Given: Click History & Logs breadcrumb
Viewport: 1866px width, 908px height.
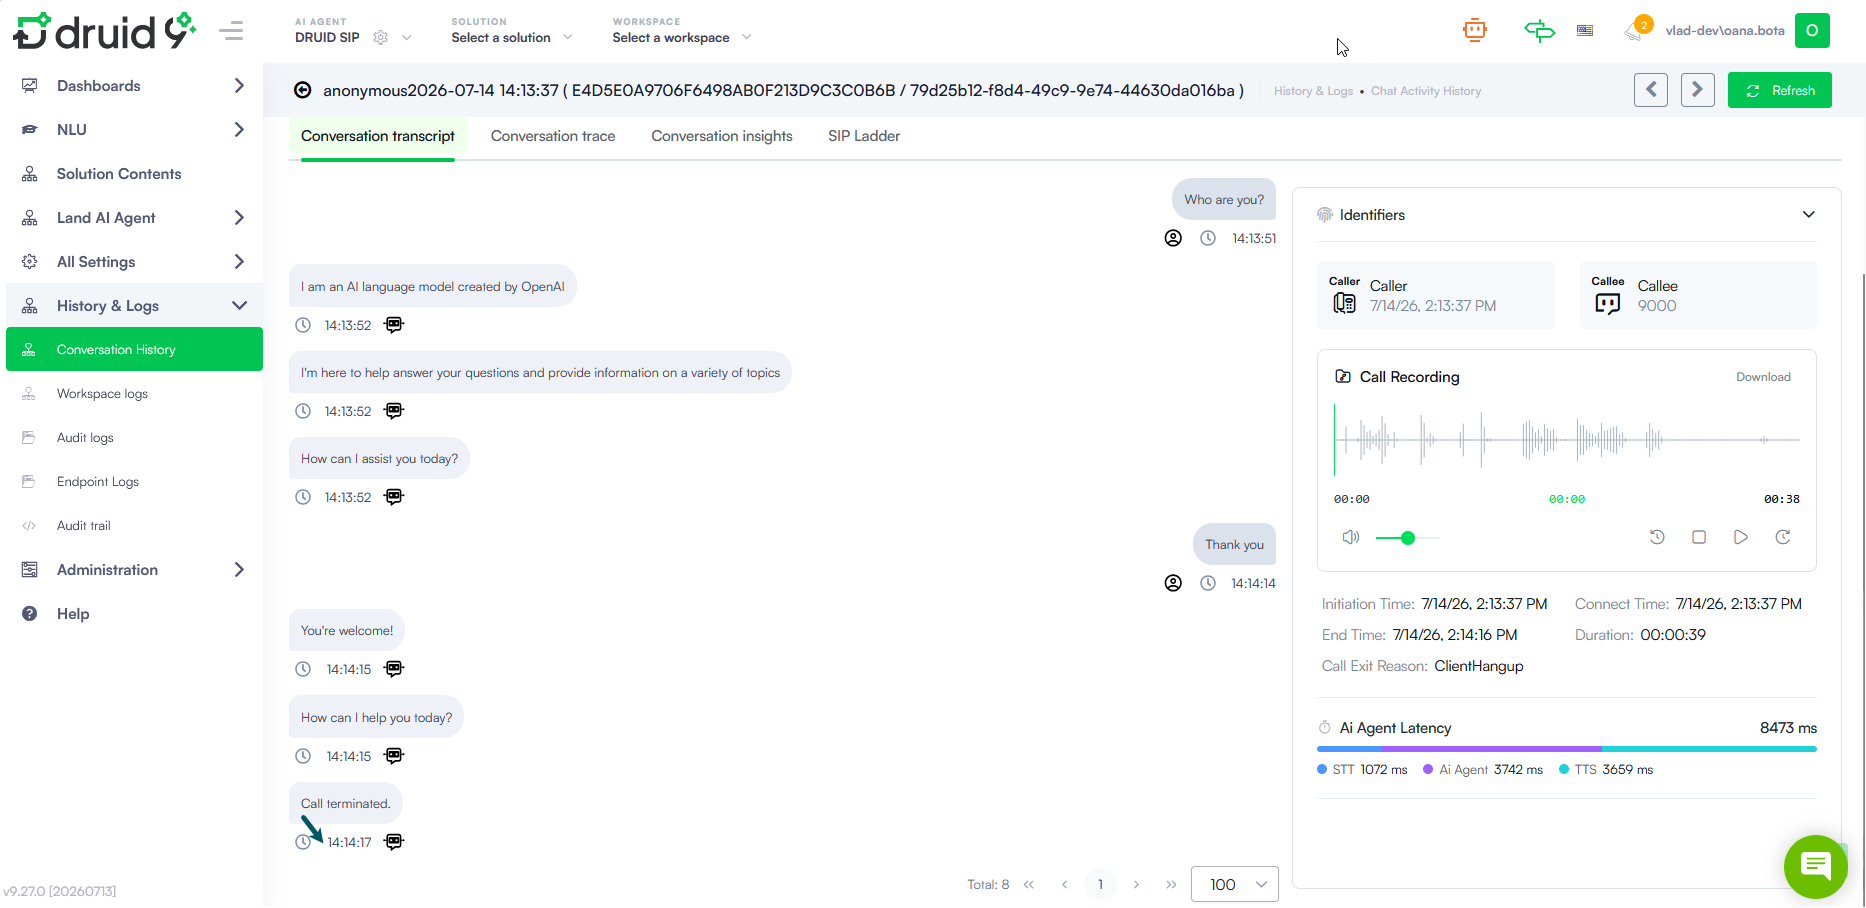Looking at the screenshot, I should pyautogui.click(x=1313, y=91).
